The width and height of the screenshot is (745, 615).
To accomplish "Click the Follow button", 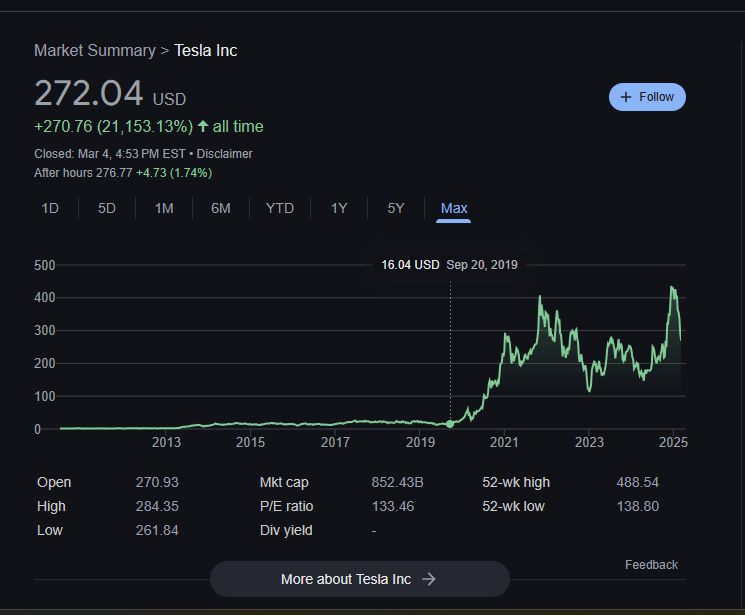I will click(647, 97).
